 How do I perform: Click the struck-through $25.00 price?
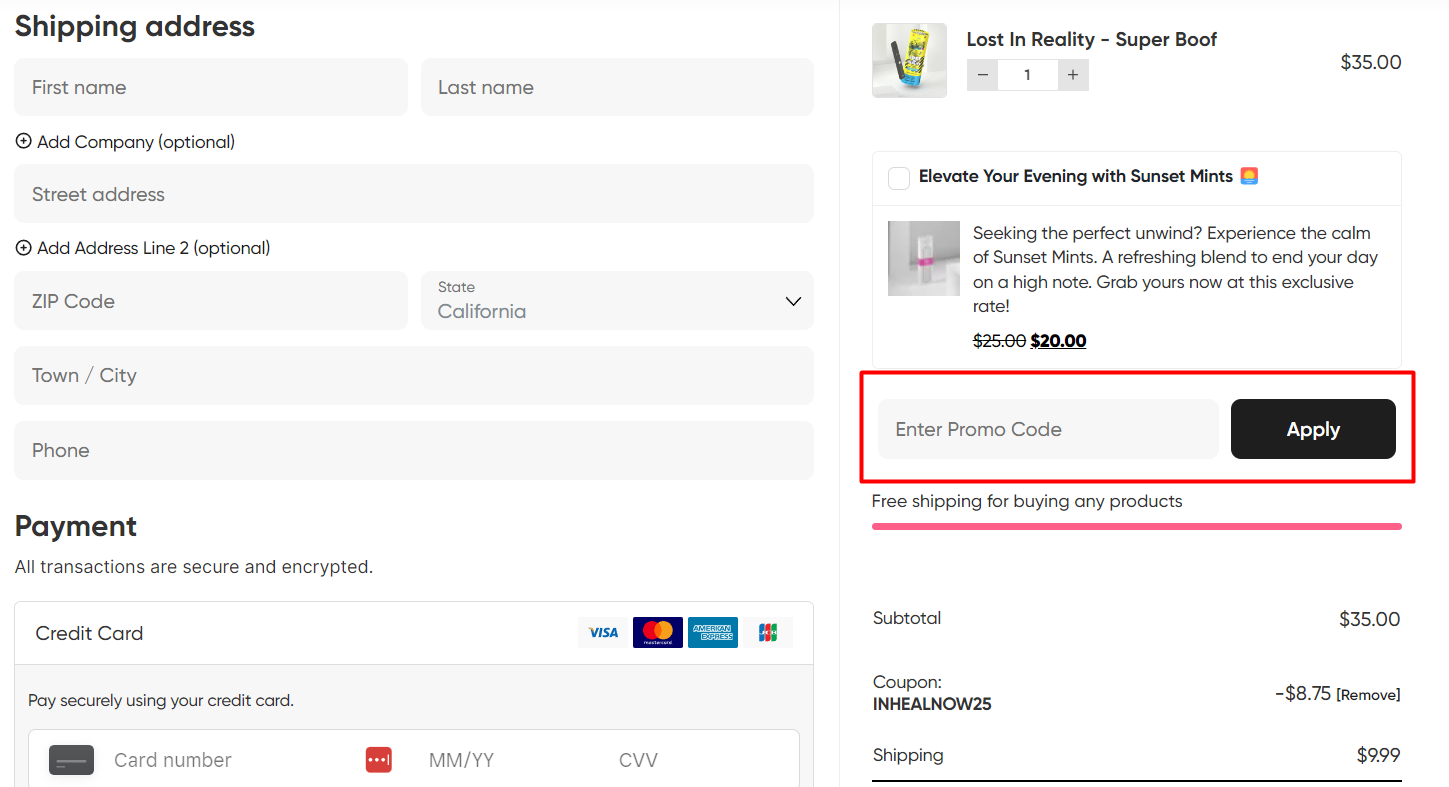pyautogui.click(x=999, y=340)
